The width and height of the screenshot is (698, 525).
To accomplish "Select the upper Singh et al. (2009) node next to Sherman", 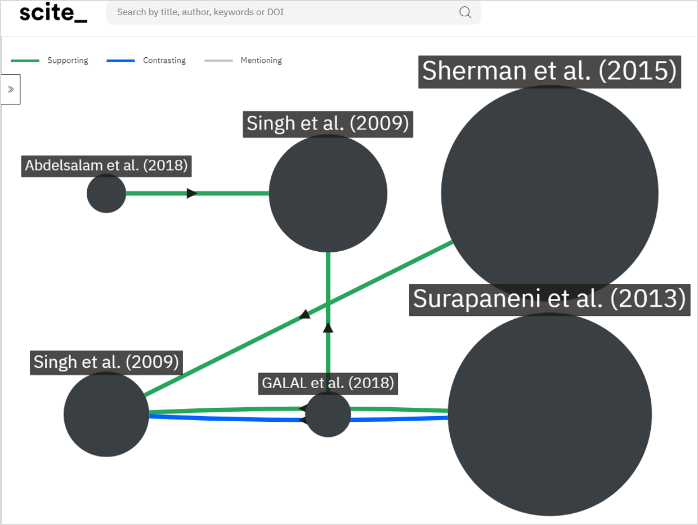I will coord(328,193).
